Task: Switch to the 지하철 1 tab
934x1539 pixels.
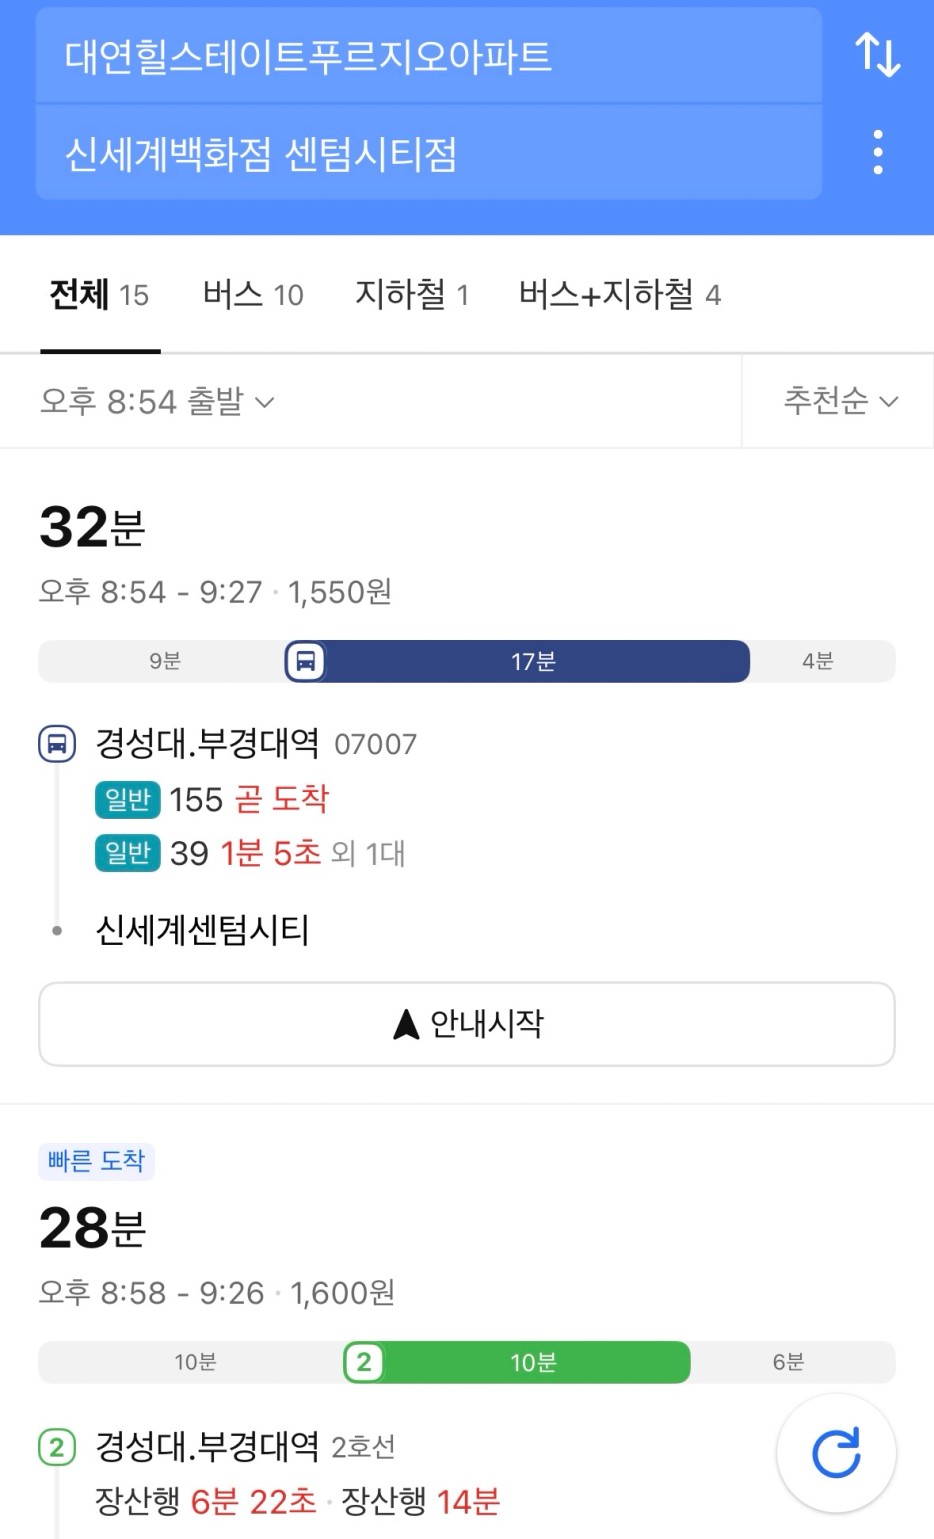Action: point(412,294)
